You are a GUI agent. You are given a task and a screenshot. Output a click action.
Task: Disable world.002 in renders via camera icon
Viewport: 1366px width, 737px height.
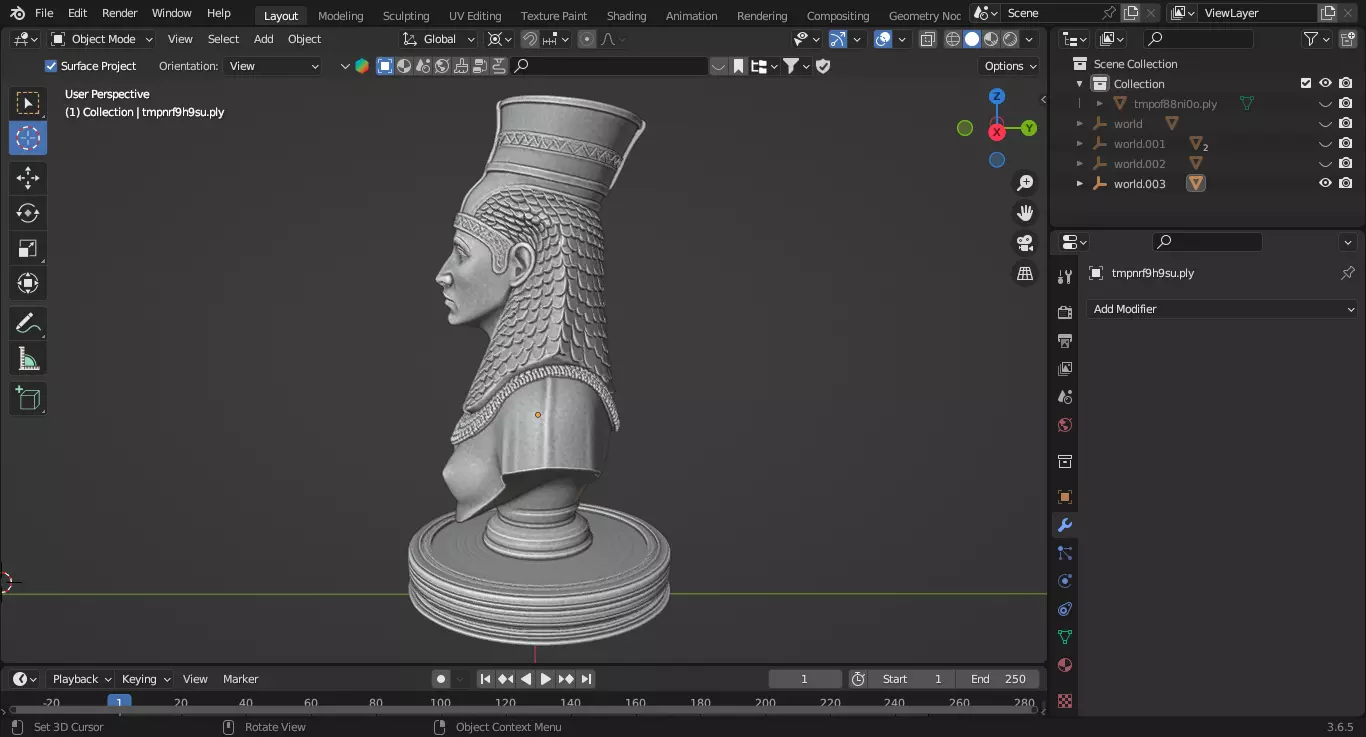(1346, 164)
